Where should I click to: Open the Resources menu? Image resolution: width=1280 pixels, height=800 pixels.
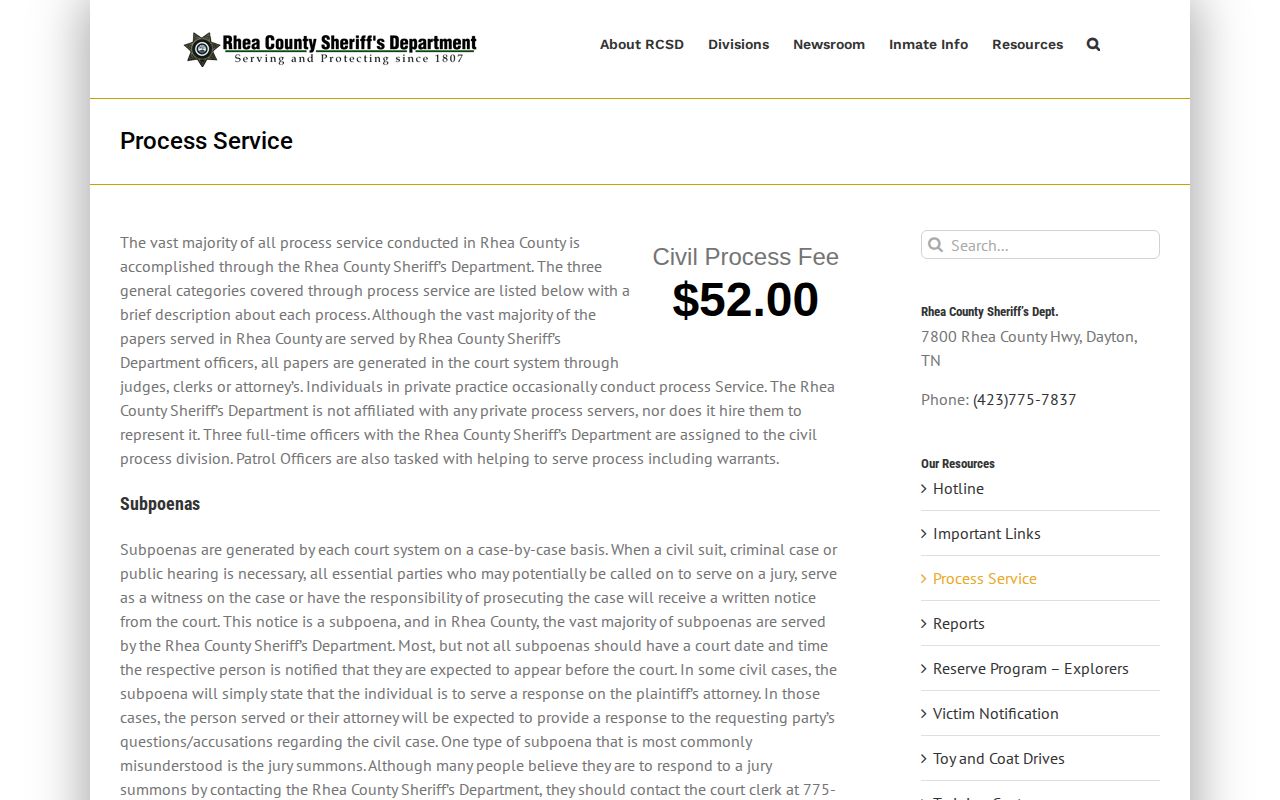click(x=1028, y=44)
